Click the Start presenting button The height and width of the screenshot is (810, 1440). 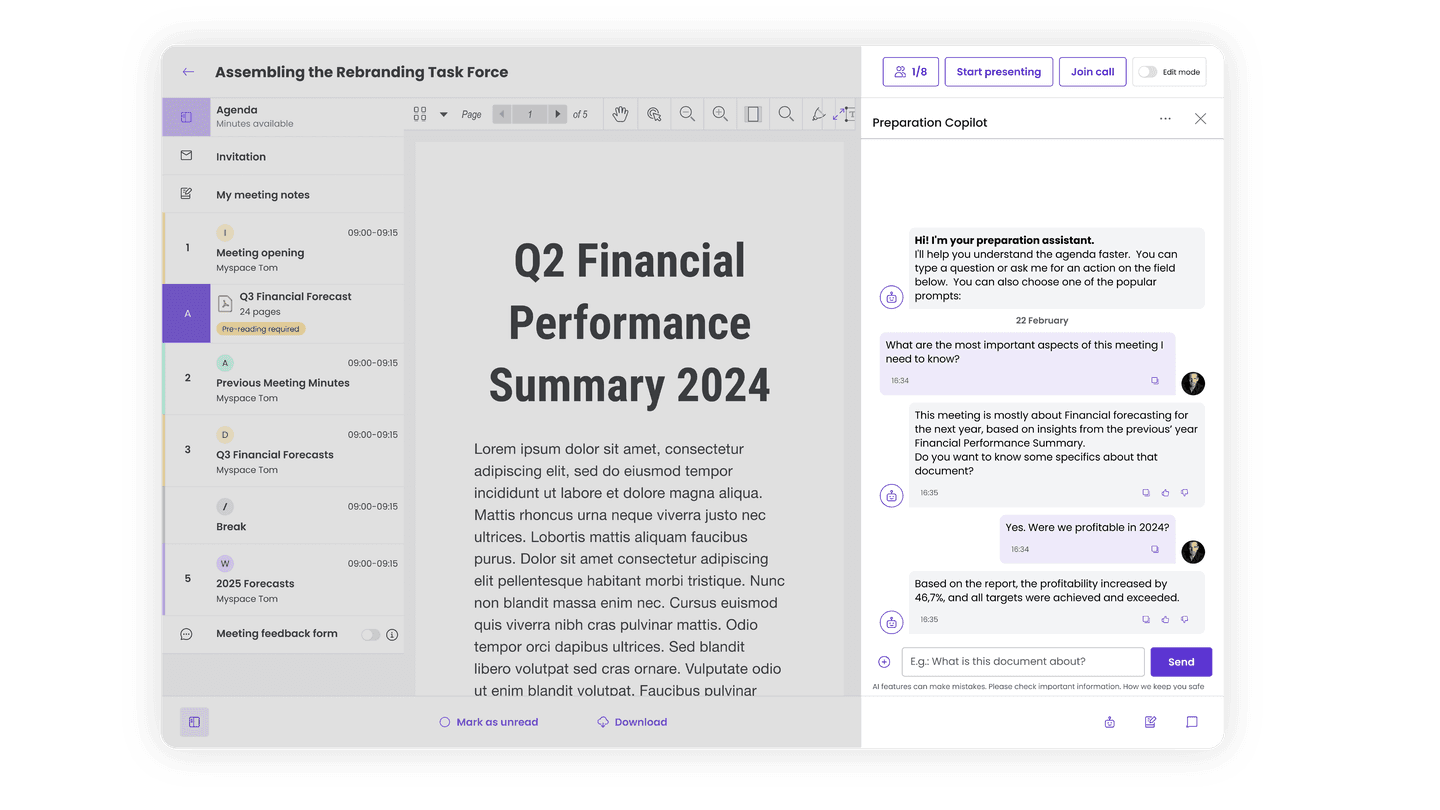coord(998,71)
